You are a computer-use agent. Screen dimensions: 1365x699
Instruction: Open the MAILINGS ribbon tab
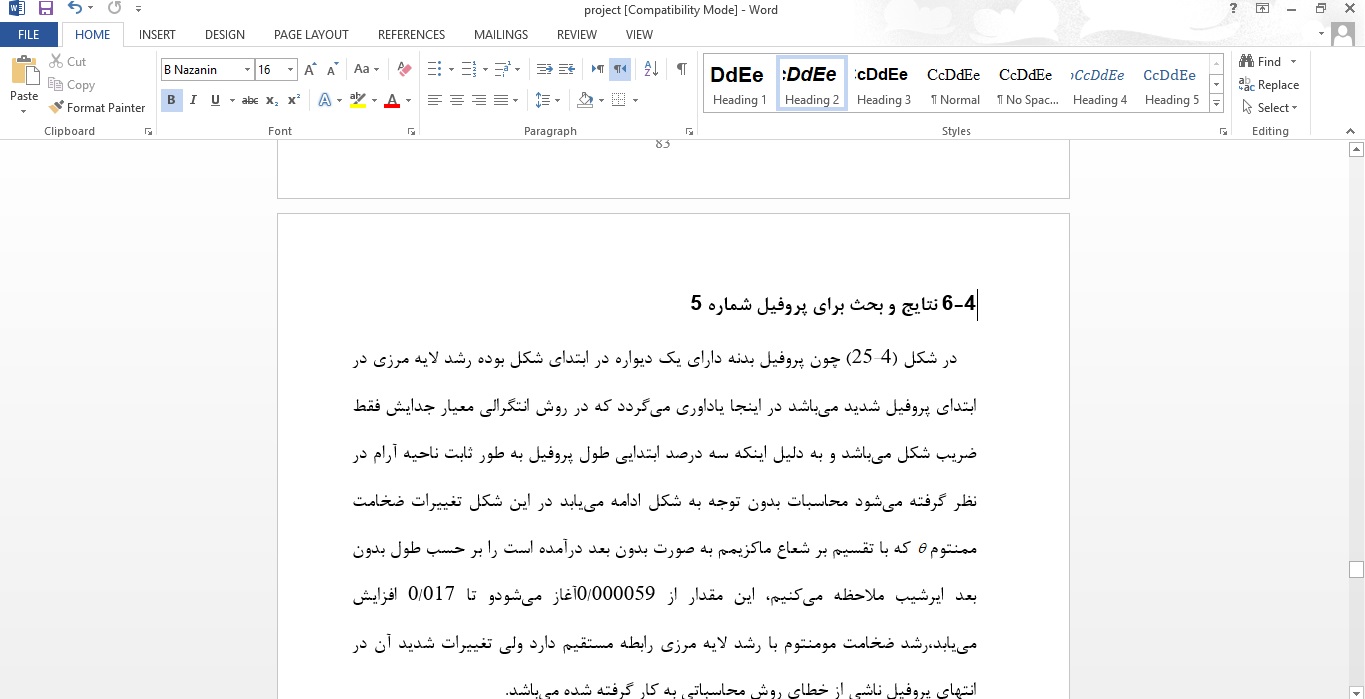(x=500, y=34)
